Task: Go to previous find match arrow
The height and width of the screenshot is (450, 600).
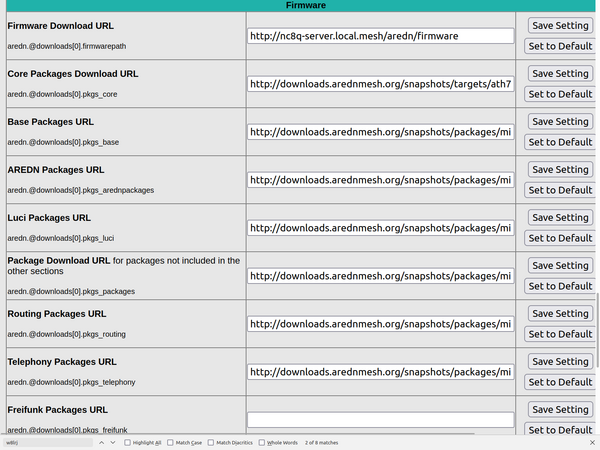Action: pyautogui.click(x=101, y=443)
